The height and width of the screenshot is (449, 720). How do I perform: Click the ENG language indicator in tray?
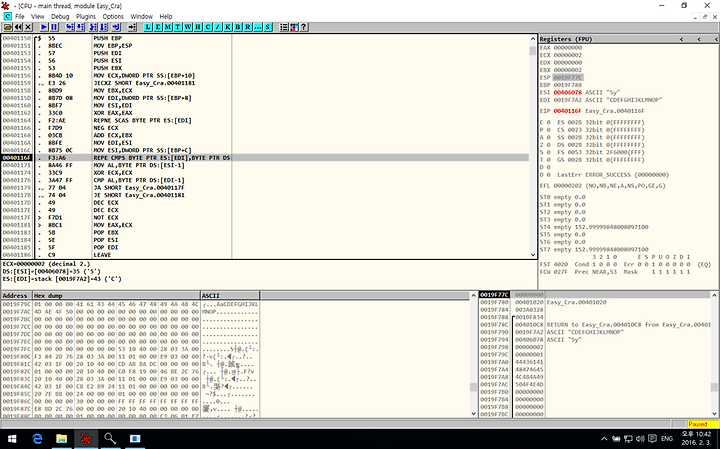point(667,439)
